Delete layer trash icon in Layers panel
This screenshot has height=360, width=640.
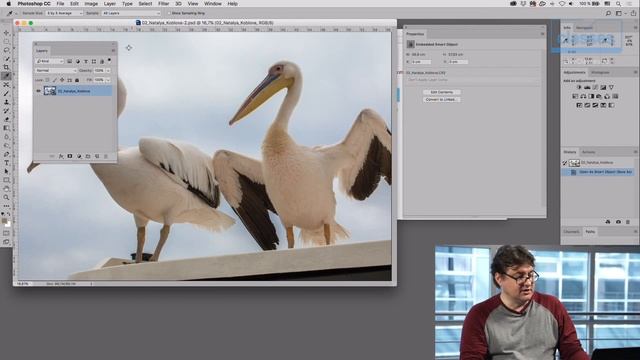(106, 156)
